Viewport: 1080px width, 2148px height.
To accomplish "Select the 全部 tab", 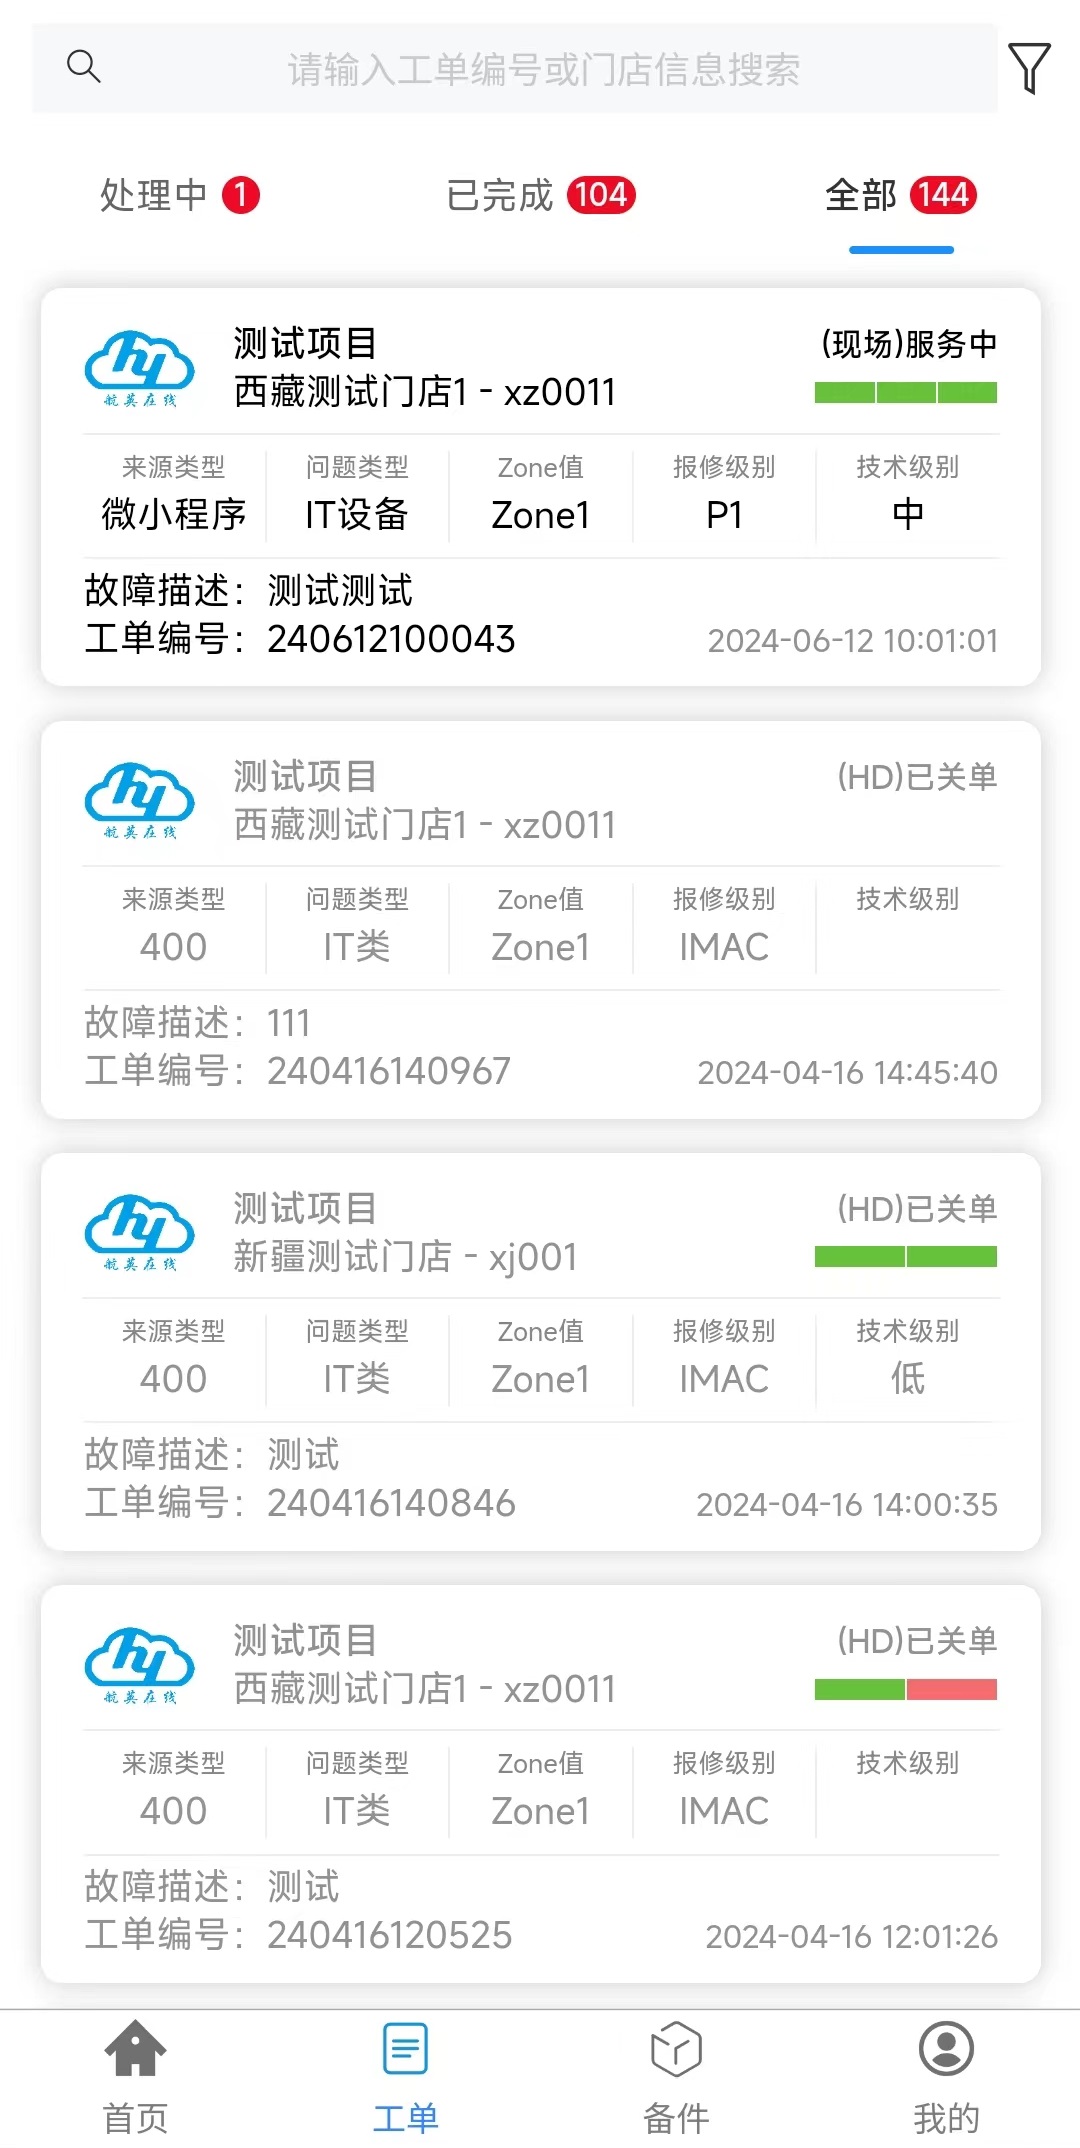I will 900,196.
